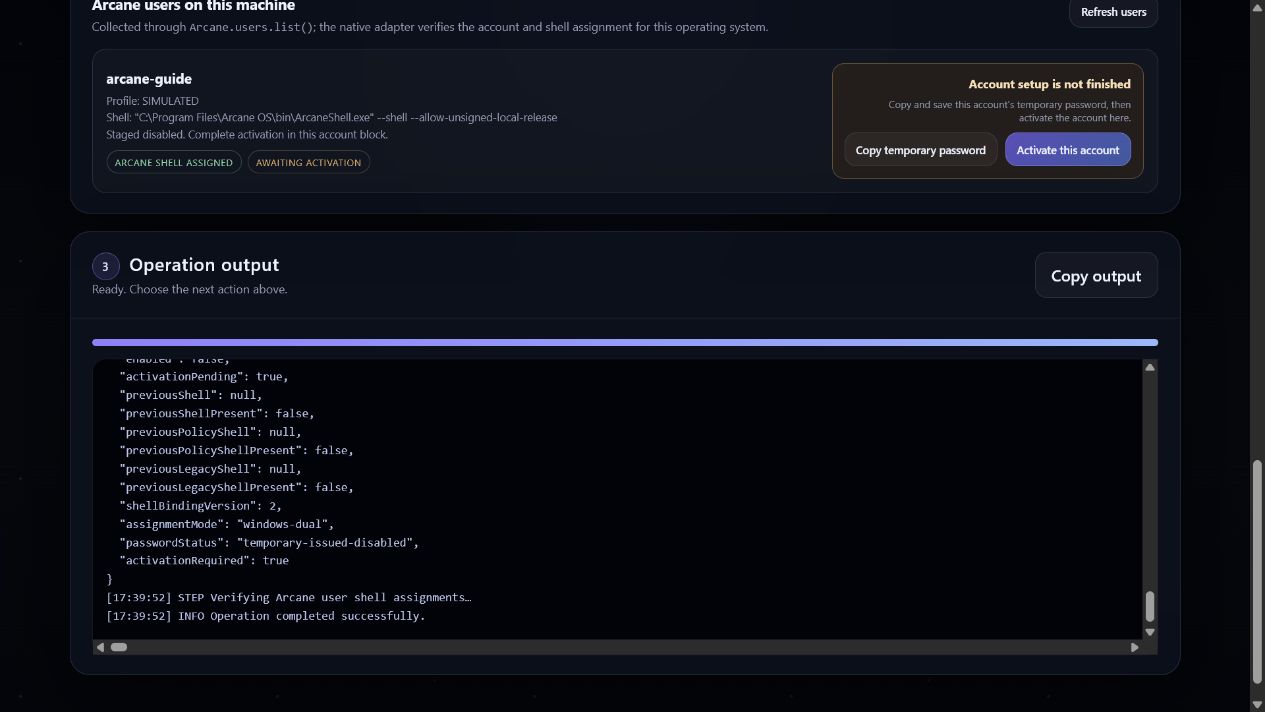
Task: Click the "previousShellPresent": false line
Action: tap(217, 413)
